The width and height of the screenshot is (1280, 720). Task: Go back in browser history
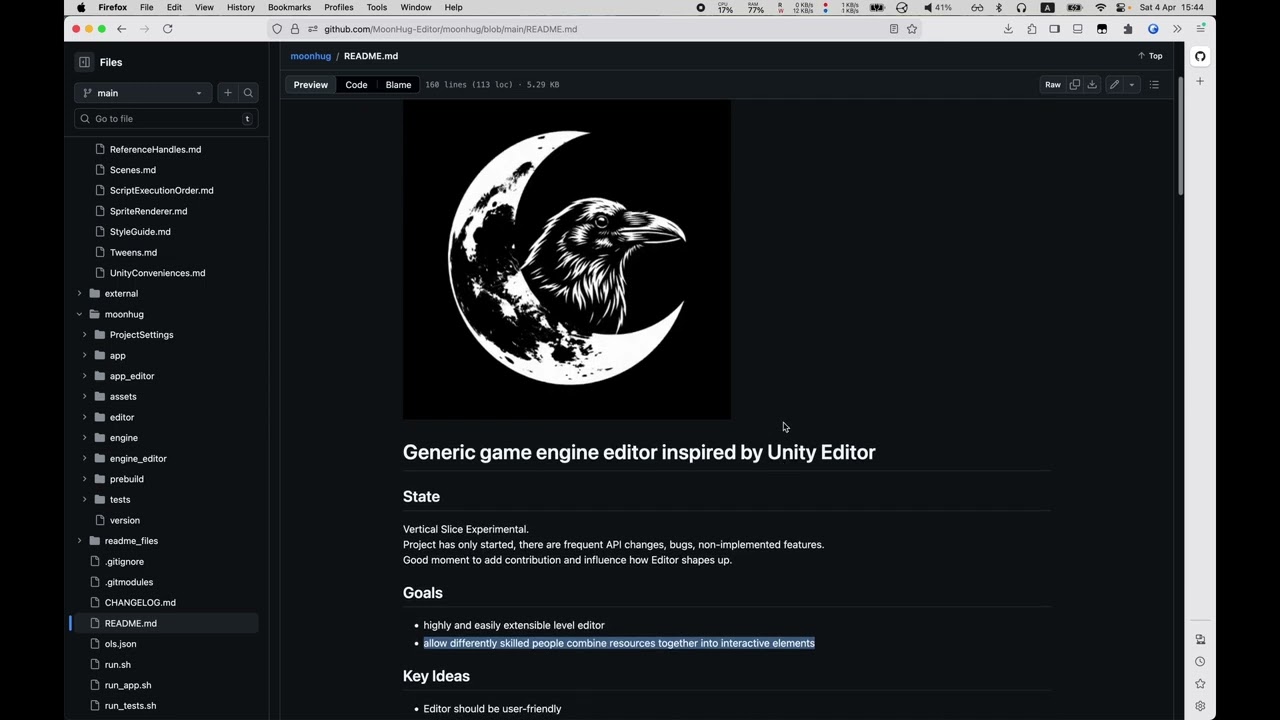(x=121, y=29)
